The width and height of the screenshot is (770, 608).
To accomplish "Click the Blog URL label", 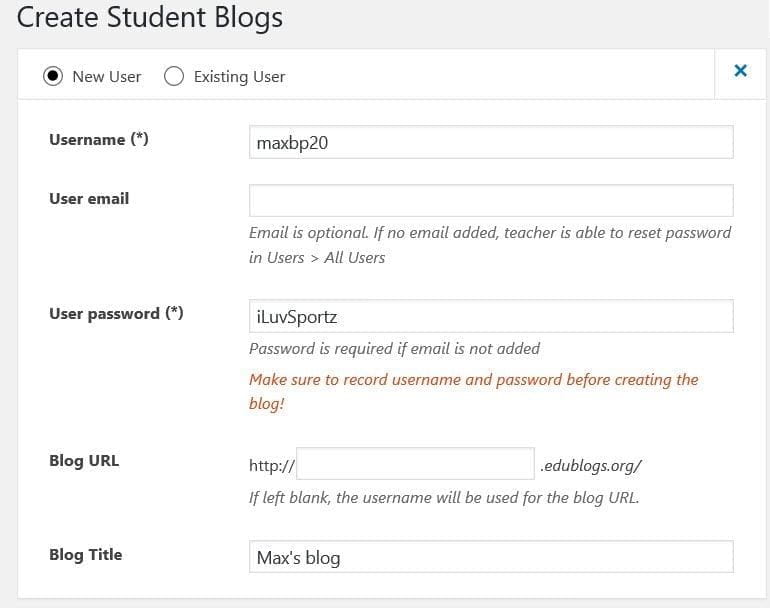I will click(x=84, y=461).
